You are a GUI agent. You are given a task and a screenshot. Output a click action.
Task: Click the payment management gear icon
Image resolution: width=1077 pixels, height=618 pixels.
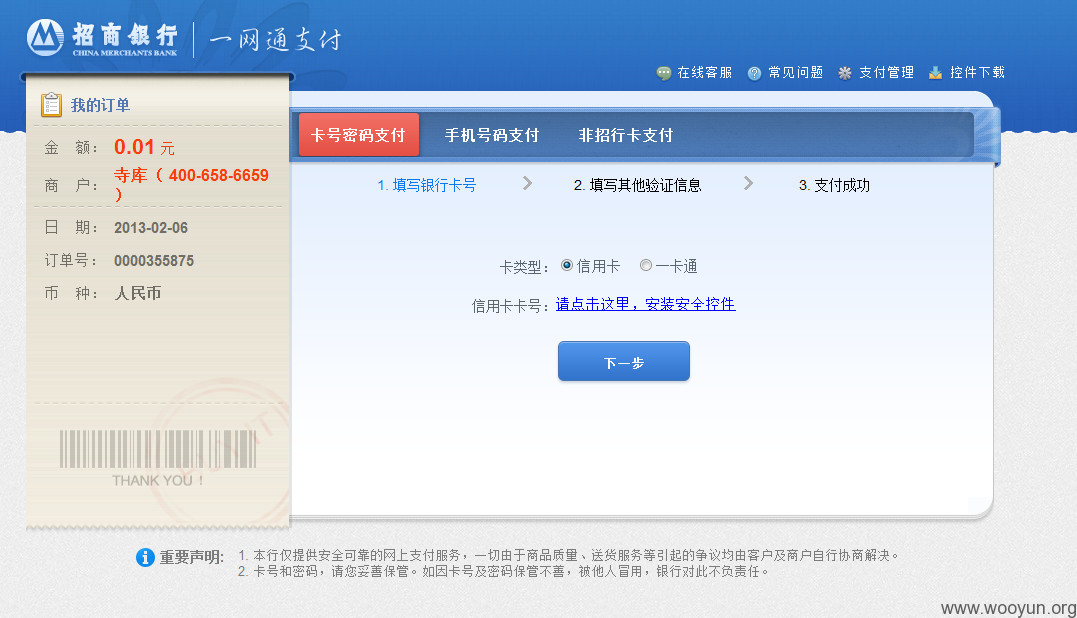[845, 73]
